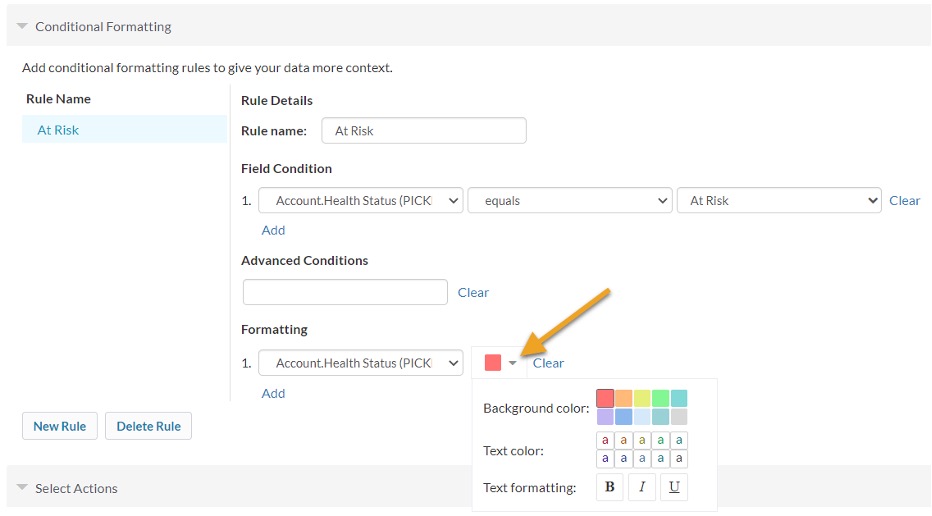Apply underline text formatting

674,487
